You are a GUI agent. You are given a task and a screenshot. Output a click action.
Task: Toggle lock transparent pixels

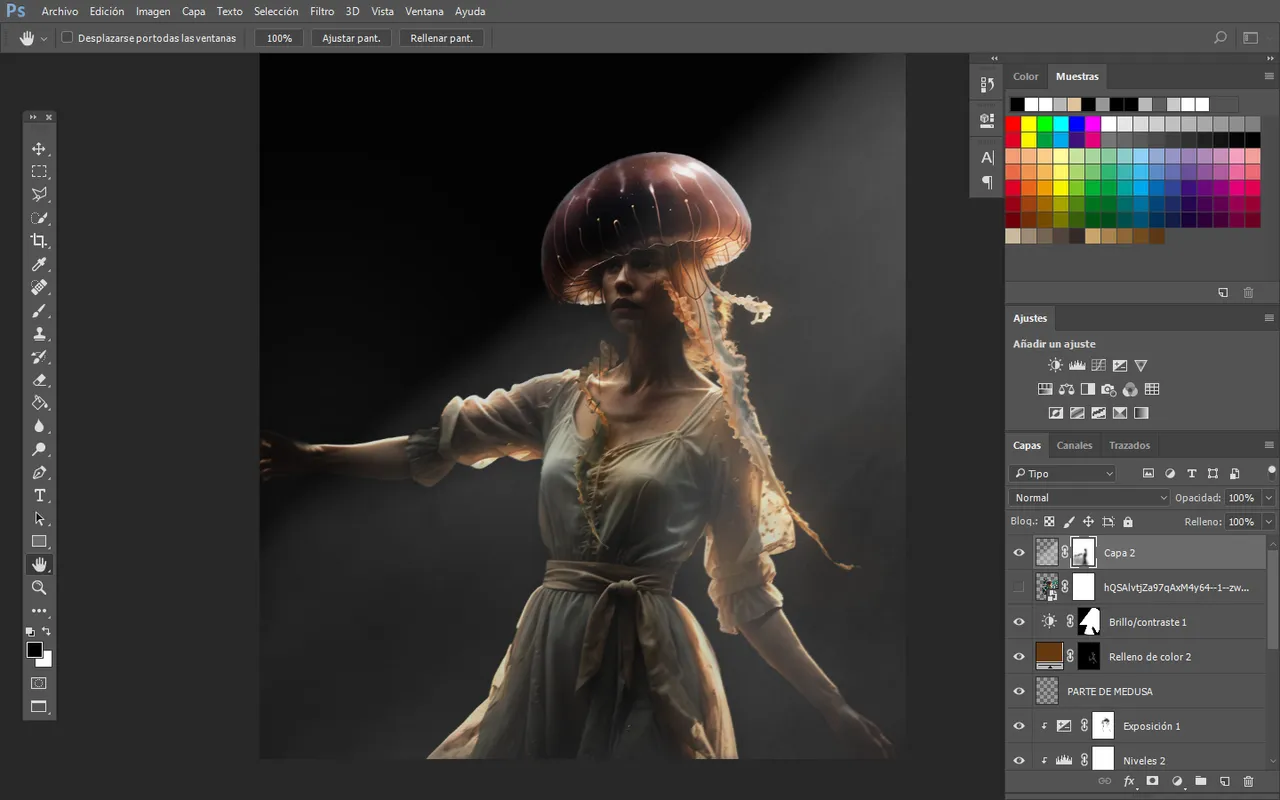1049,522
